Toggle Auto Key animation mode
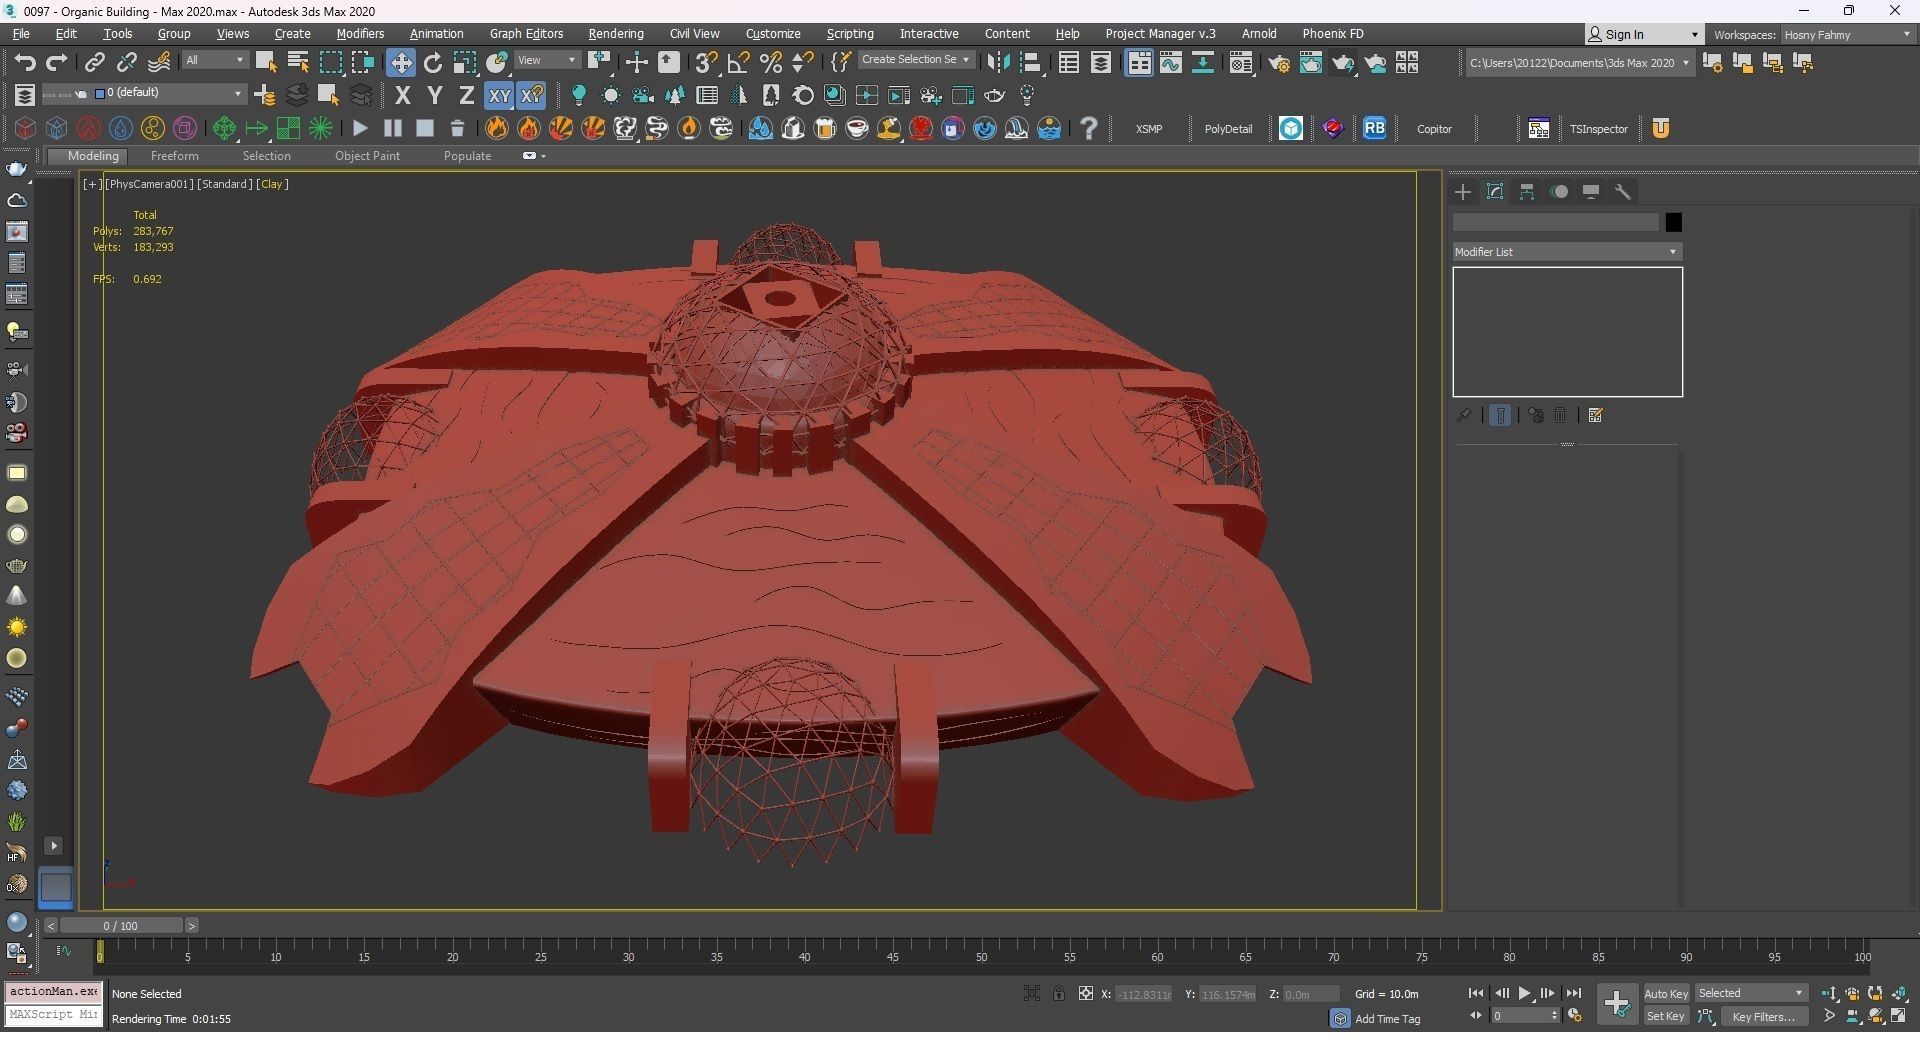Viewport: 1920px width, 1040px height. 1665,994
